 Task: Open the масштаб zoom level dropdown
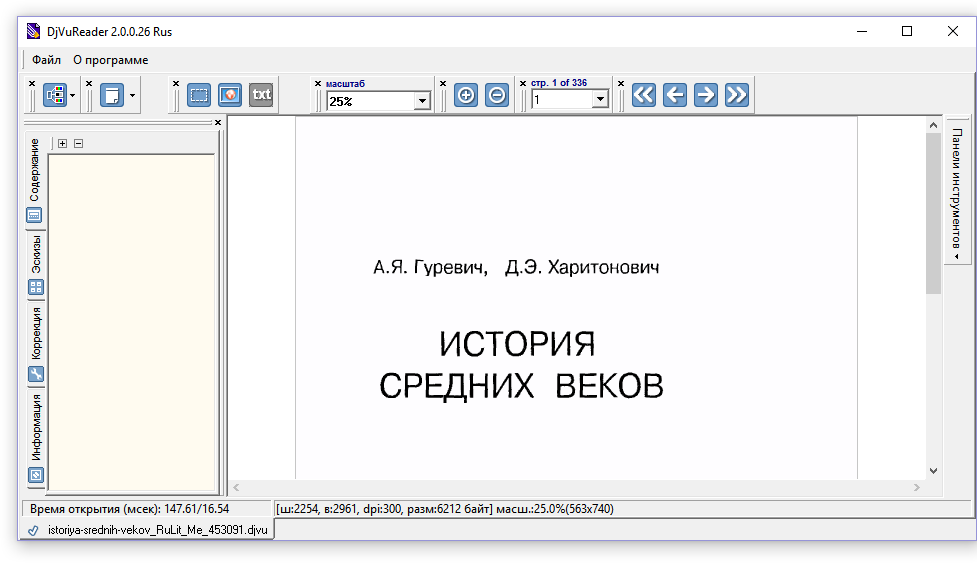point(422,101)
